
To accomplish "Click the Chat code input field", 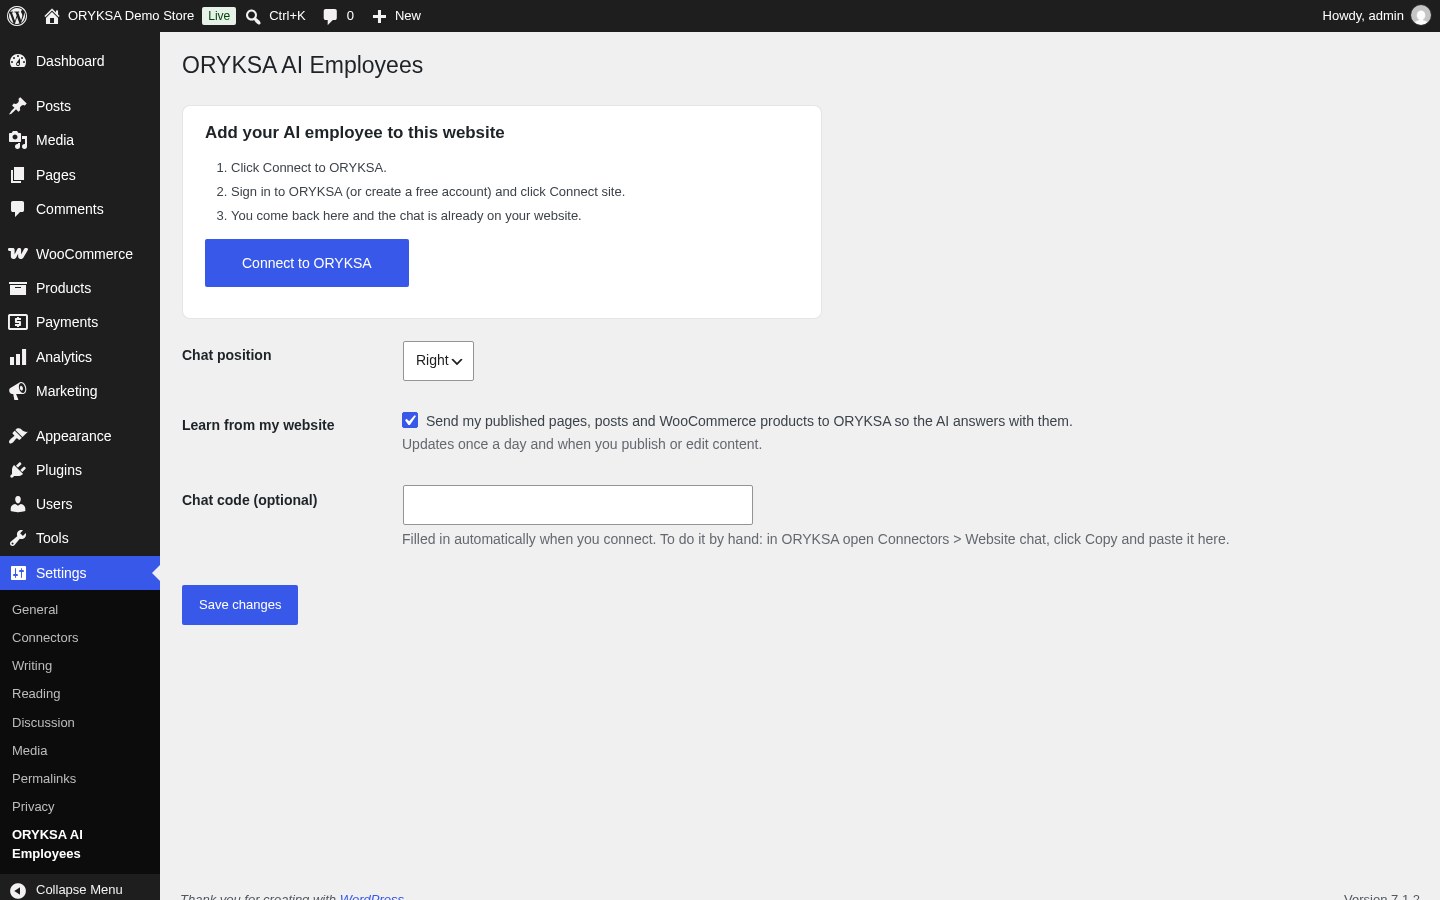I will pos(578,505).
